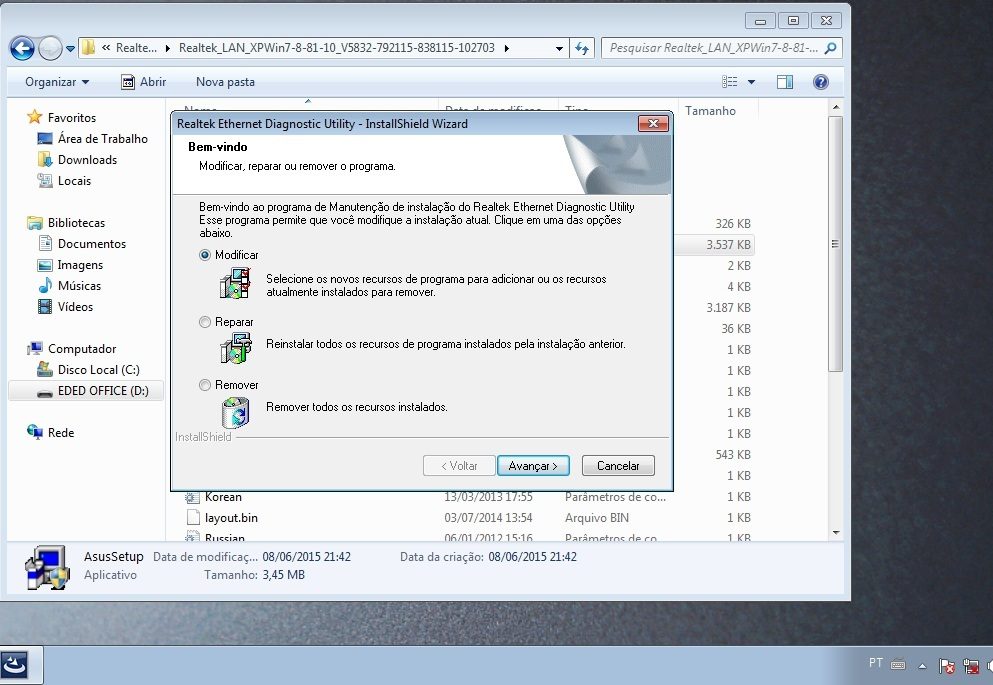Click the PT language indicator in tray
Screen dimensions: 993x685
click(x=875, y=663)
